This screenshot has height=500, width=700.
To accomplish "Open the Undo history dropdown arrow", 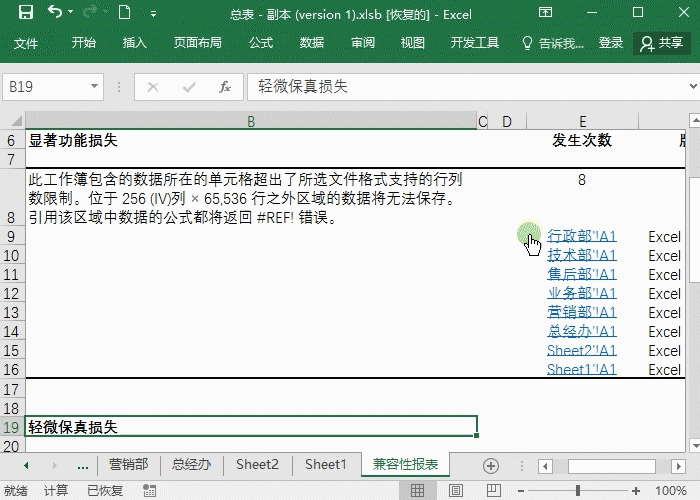I will coord(71,12).
